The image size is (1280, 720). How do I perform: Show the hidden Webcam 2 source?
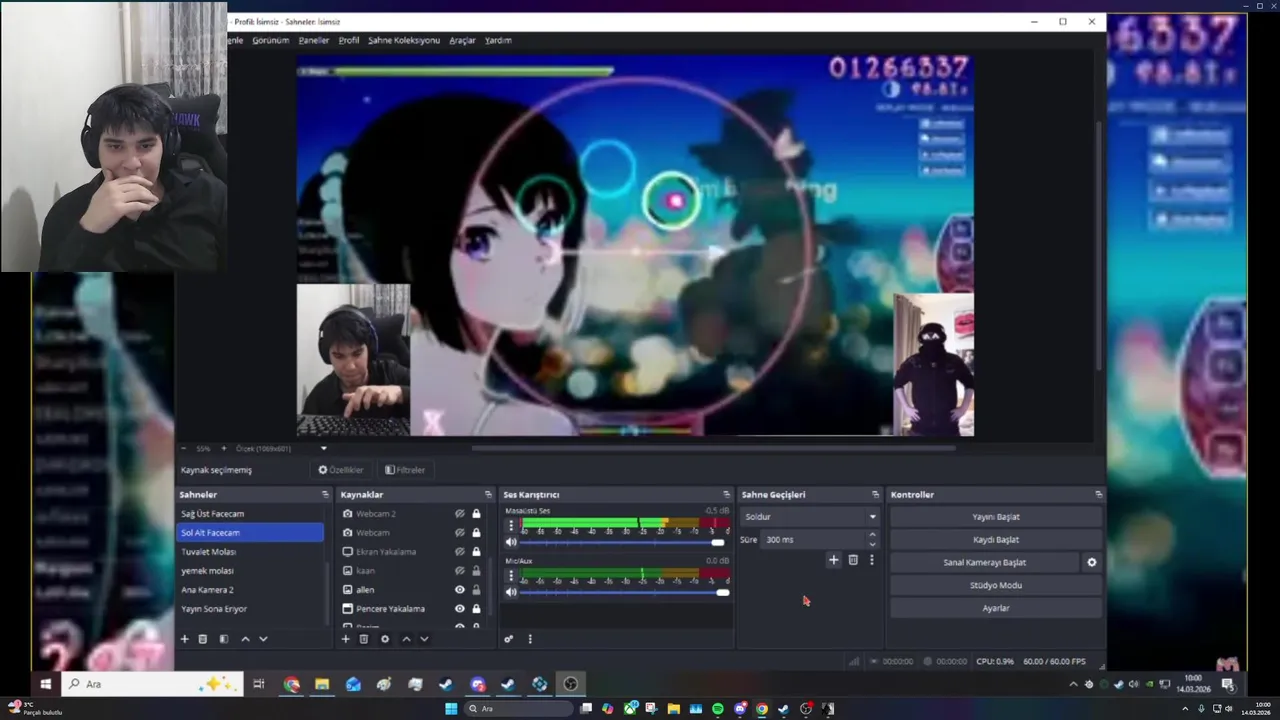click(460, 513)
